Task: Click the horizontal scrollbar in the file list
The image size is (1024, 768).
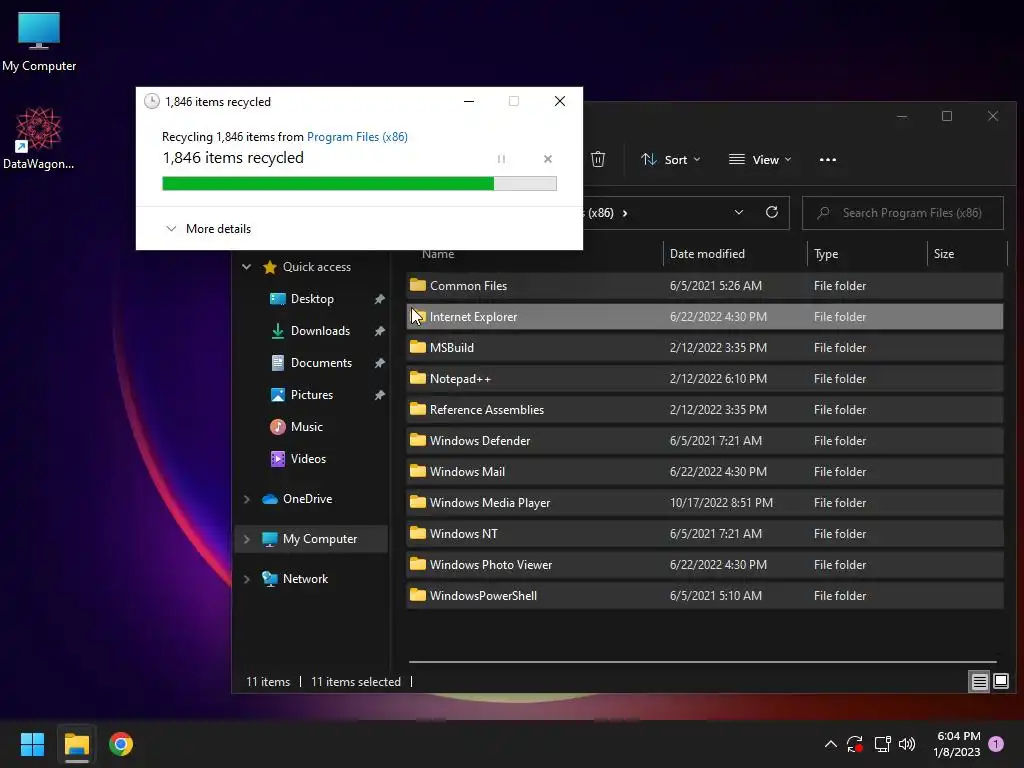Action: (703, 662)
